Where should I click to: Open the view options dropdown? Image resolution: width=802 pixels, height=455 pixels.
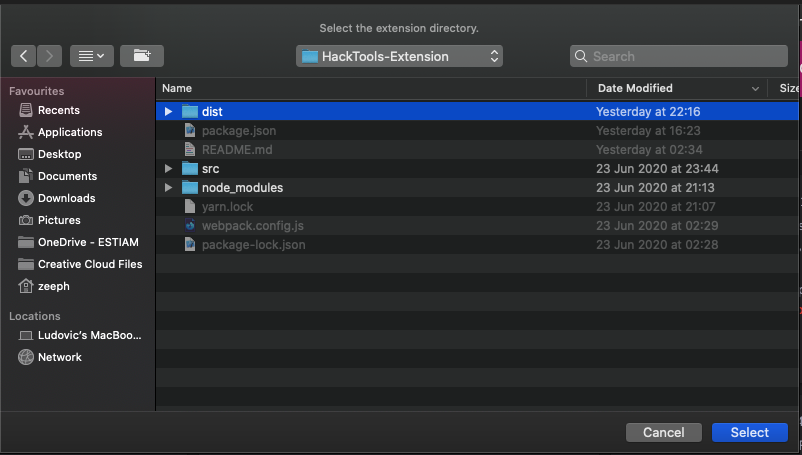pyautogui.click(x=94, y=56)
